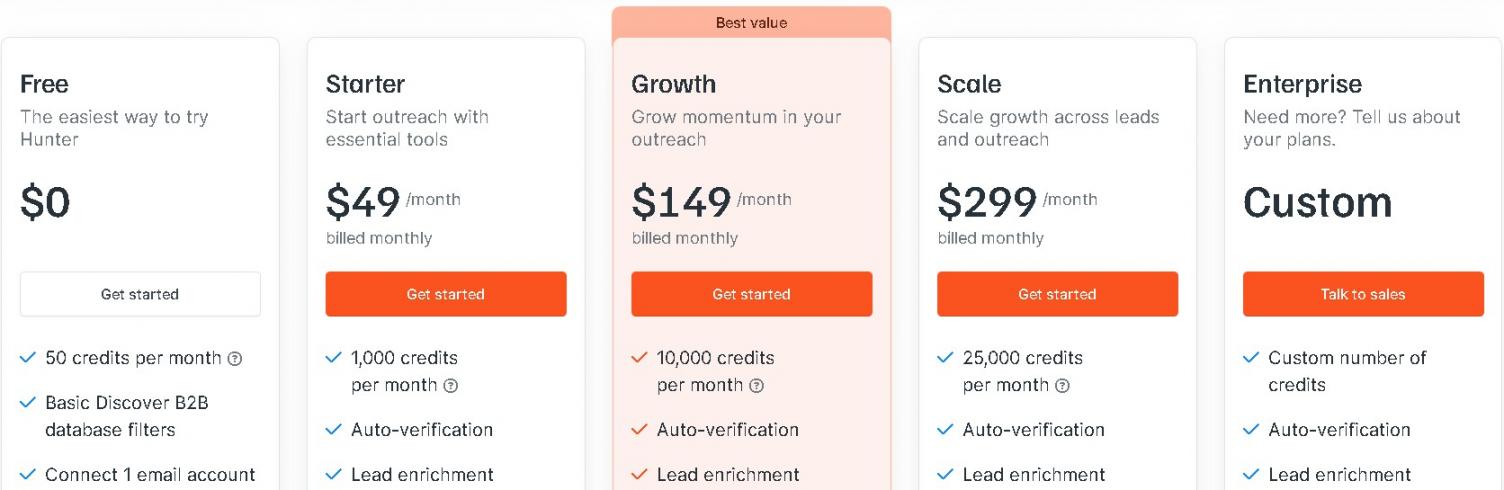Click help icon beside Growth 10,000 credits
Screen dimensions: 1504x490
coord(757,385)
